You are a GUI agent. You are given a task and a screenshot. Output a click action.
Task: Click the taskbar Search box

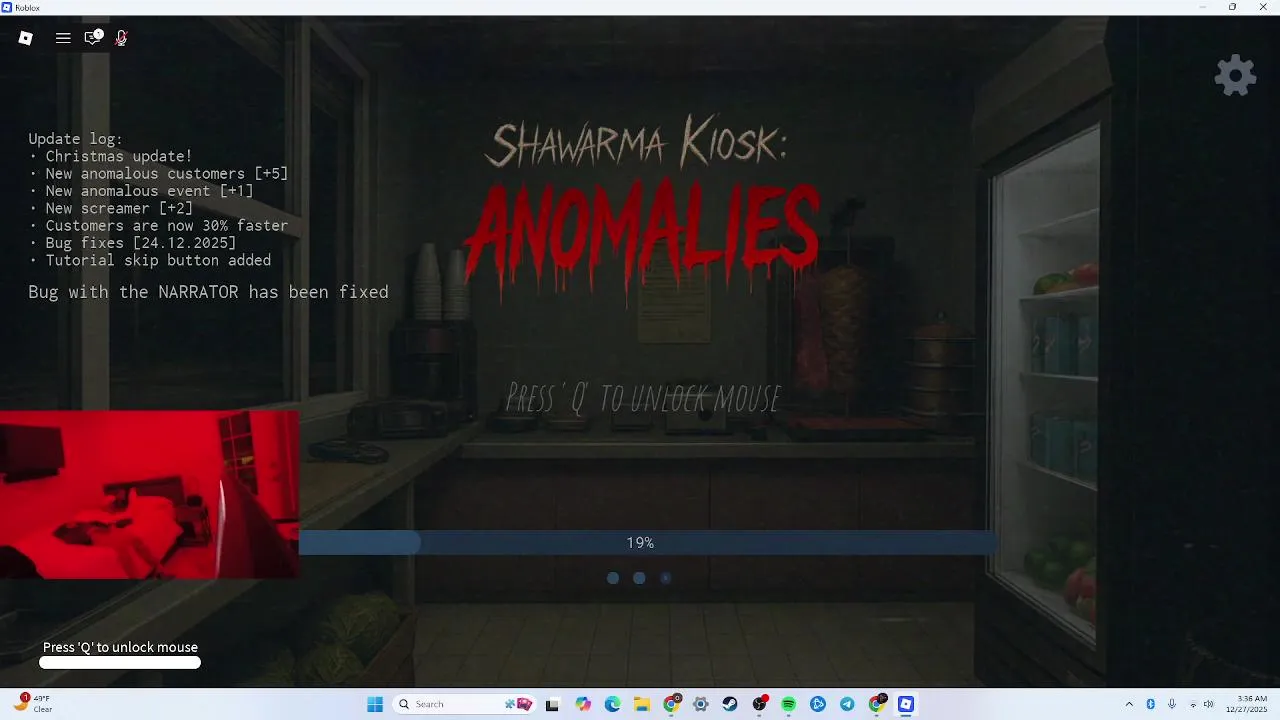point(464,704)
